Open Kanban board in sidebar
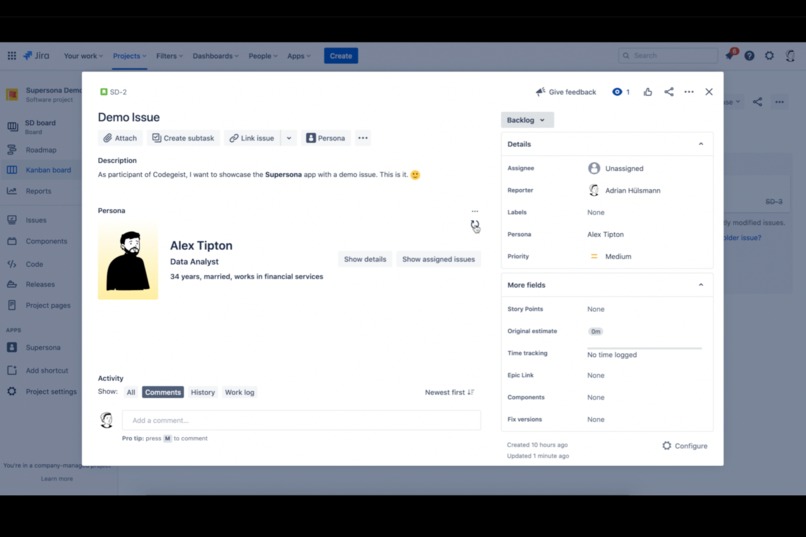806x537 pixels. [x=41, y=170]
